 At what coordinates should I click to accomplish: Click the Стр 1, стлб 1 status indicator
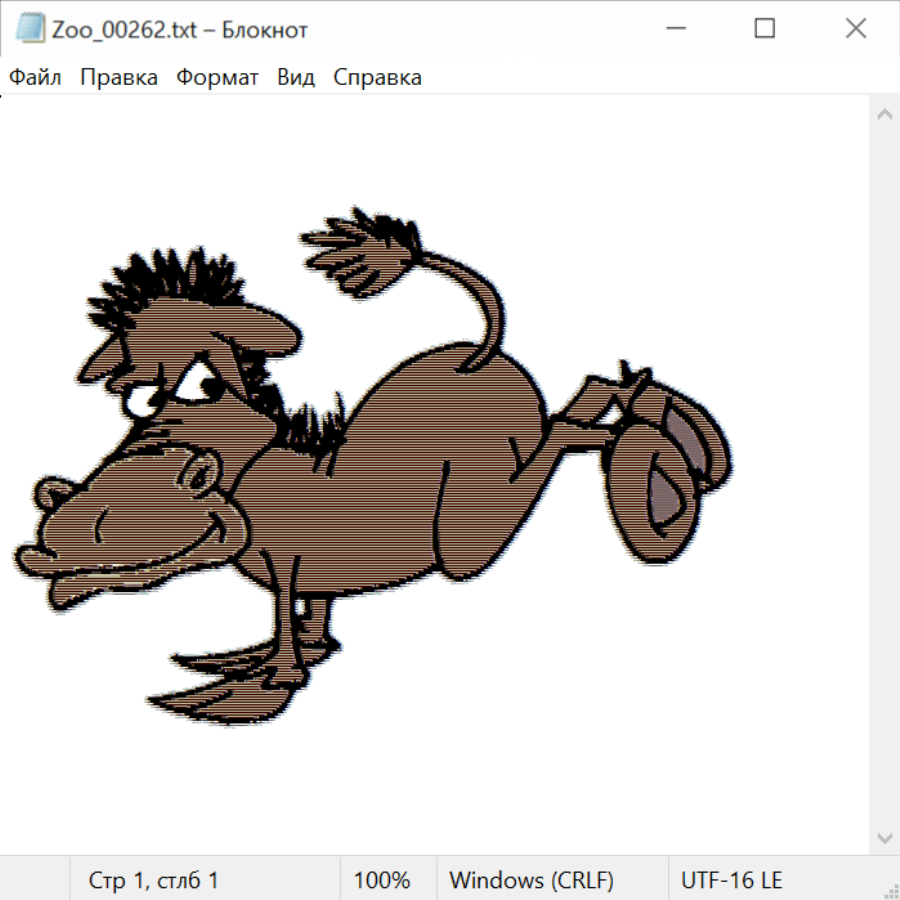(154, 880)
